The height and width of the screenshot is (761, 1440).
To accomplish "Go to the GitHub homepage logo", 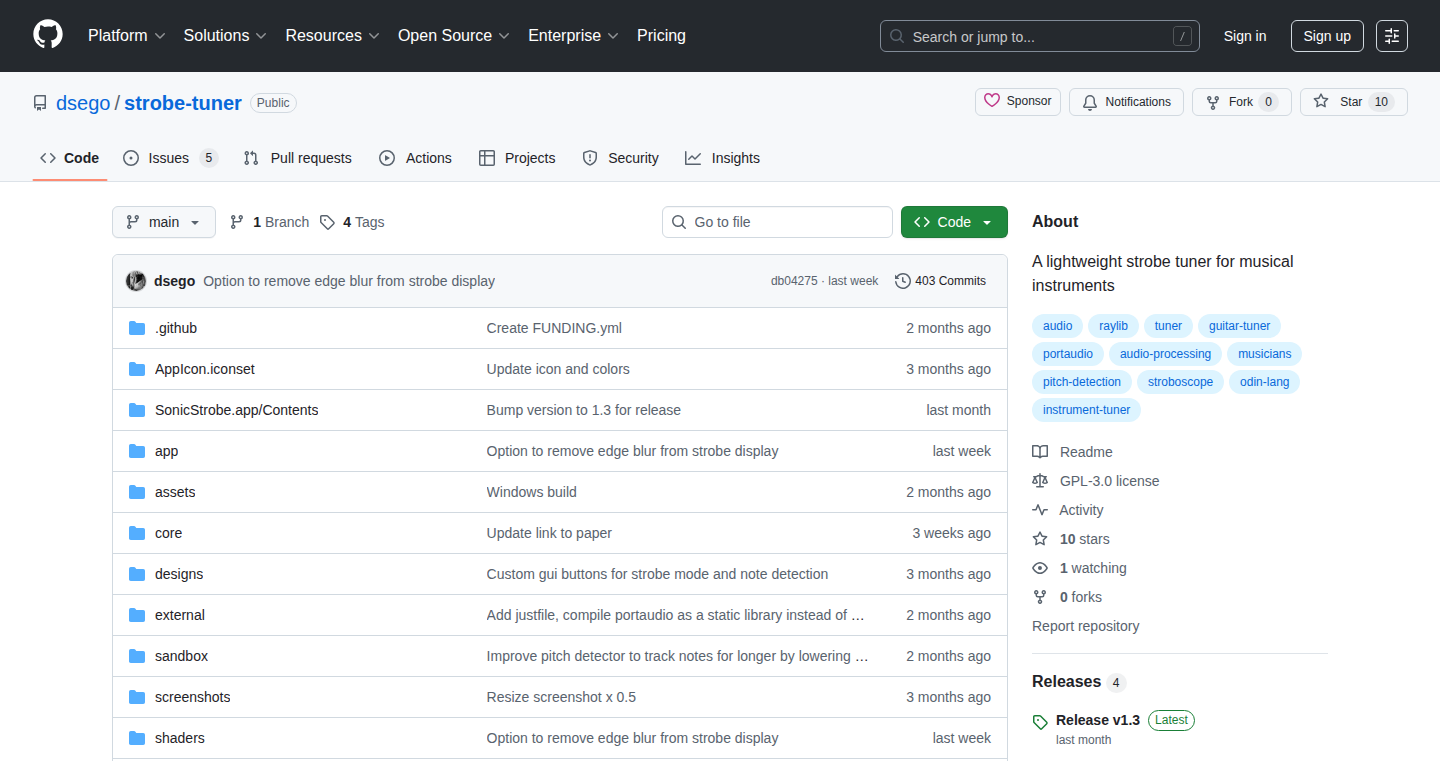I will click(x=48, y=35).
